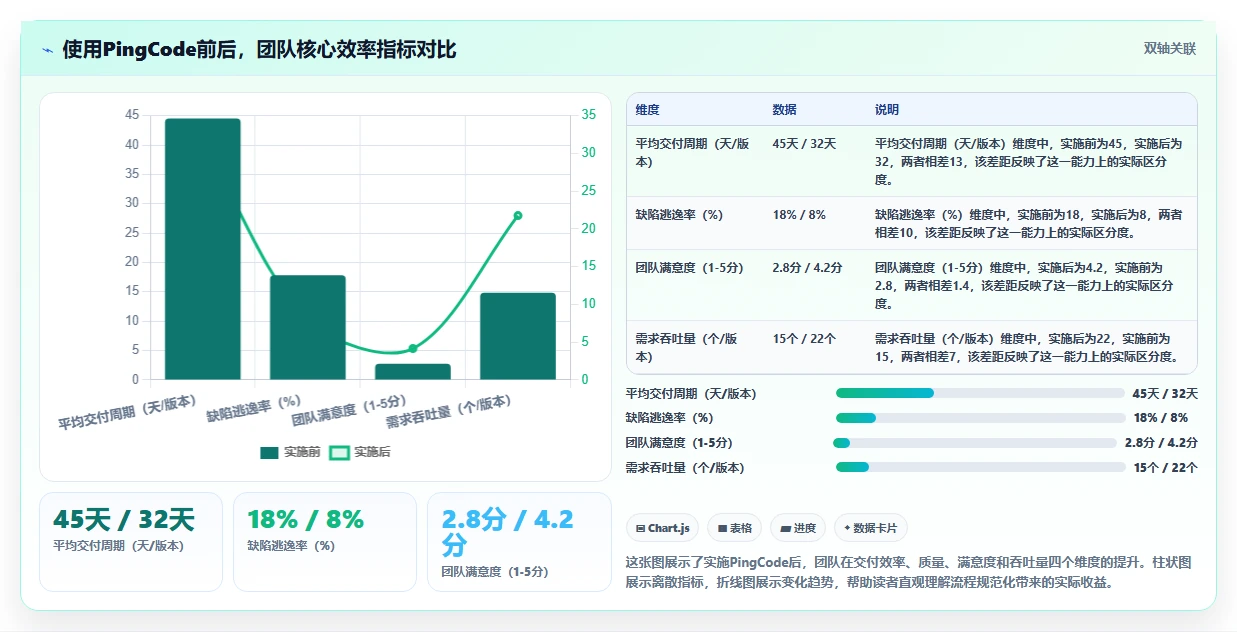
Task: Click the 缺陷逃逸率 description cell in table
Action: [x=1029, y=223]
